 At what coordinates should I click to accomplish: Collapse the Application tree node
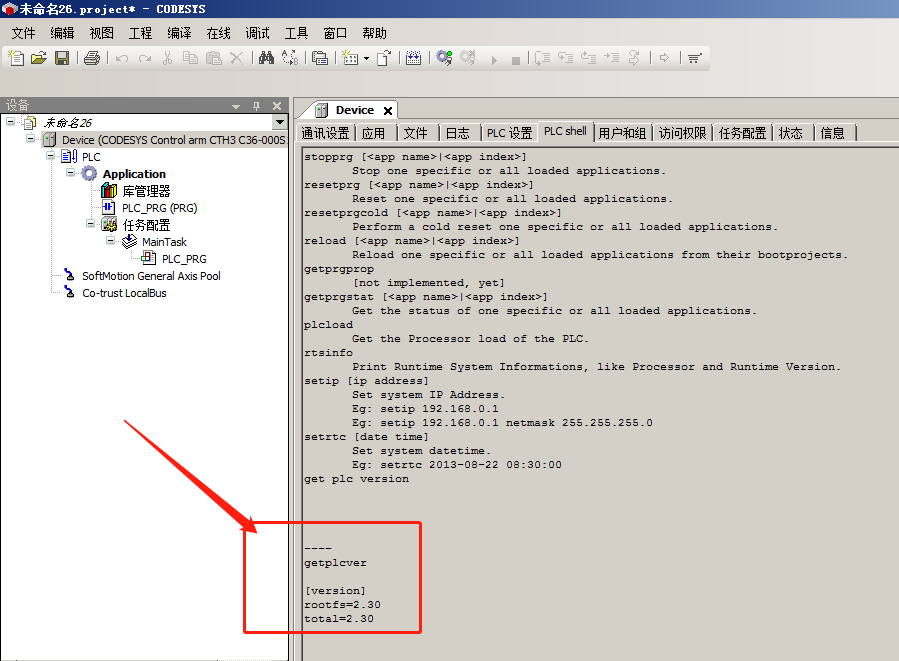point(70,173)
